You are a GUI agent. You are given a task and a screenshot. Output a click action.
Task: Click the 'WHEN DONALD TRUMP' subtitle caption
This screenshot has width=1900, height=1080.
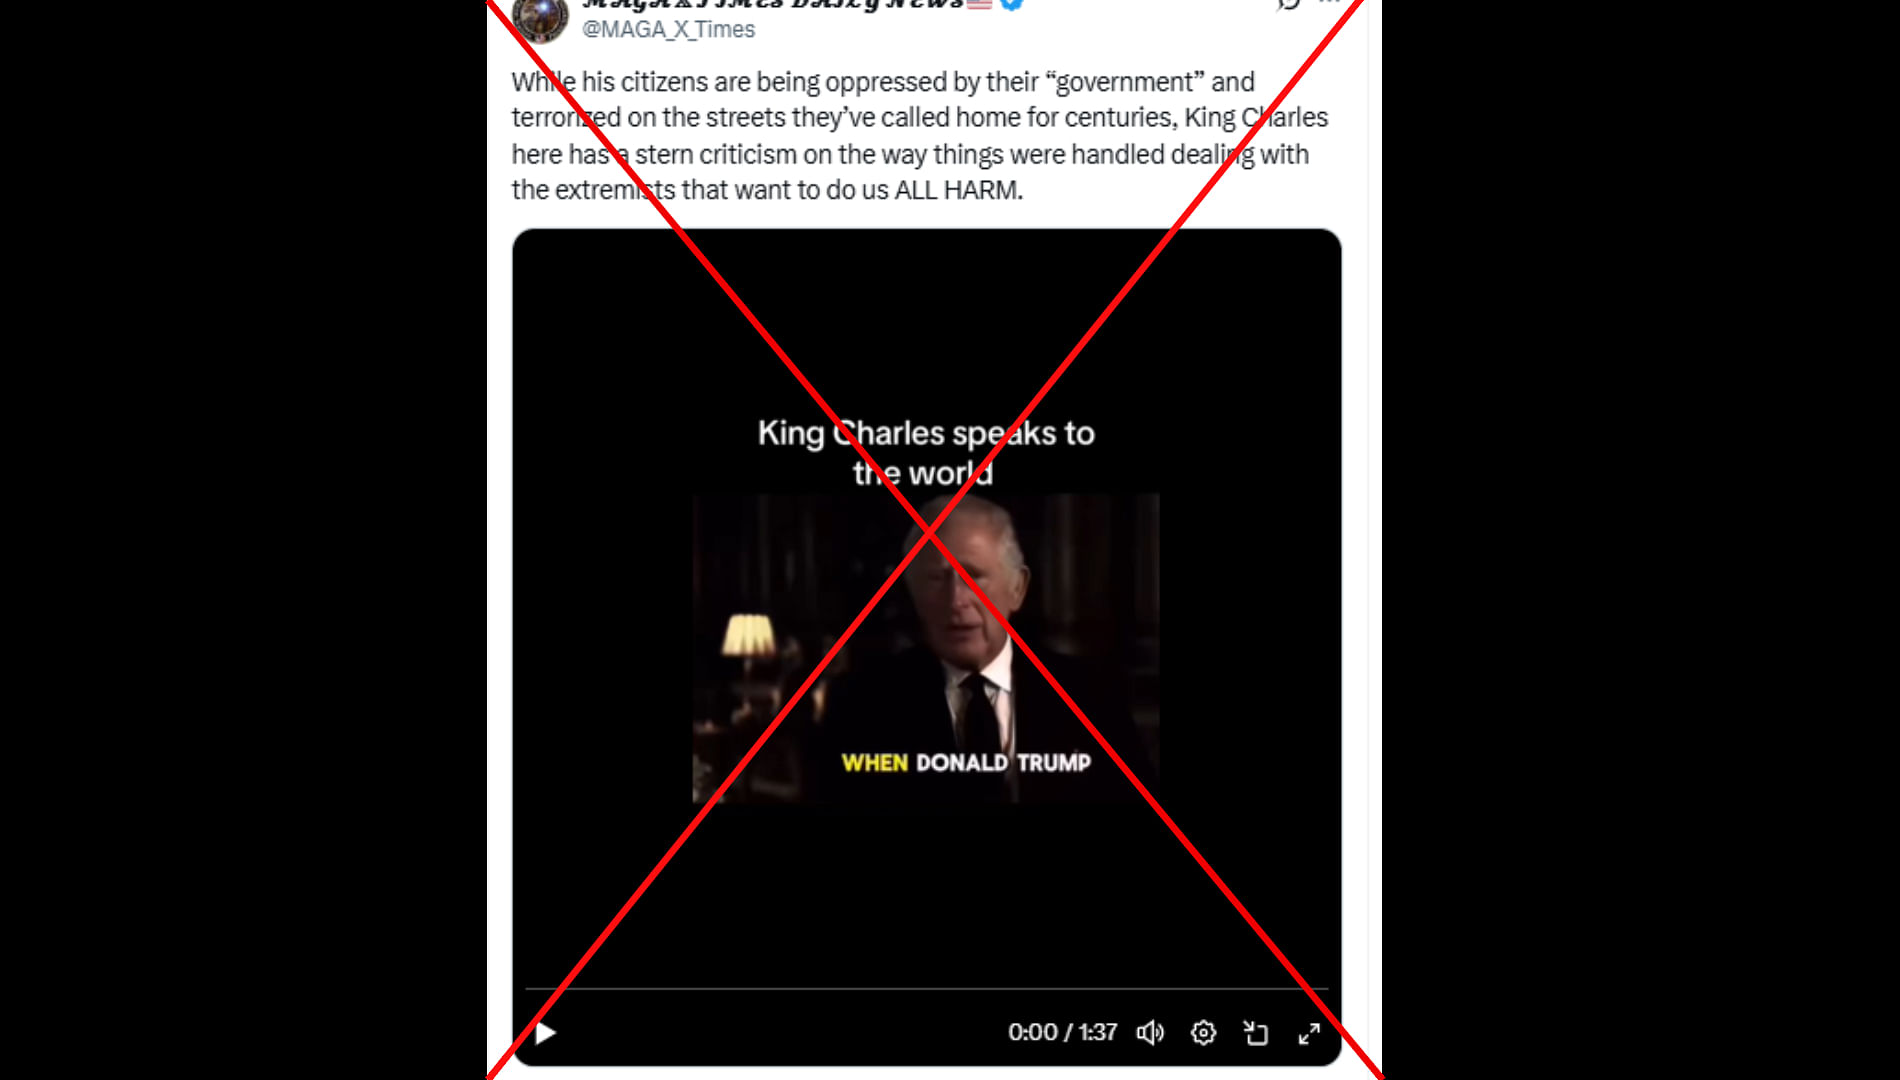[966, 763]
